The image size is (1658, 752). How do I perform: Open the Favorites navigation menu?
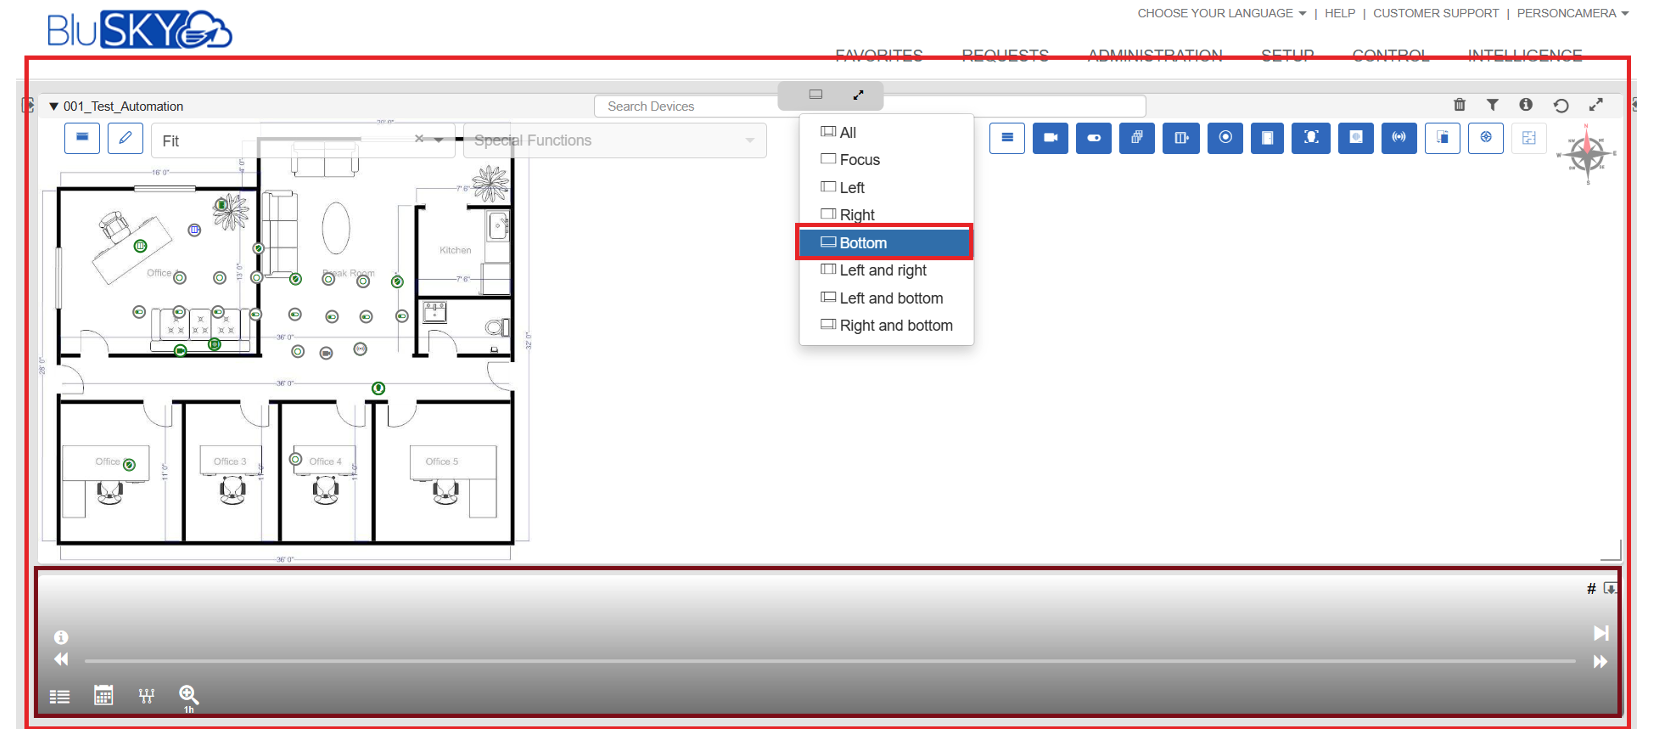(879, 55)
